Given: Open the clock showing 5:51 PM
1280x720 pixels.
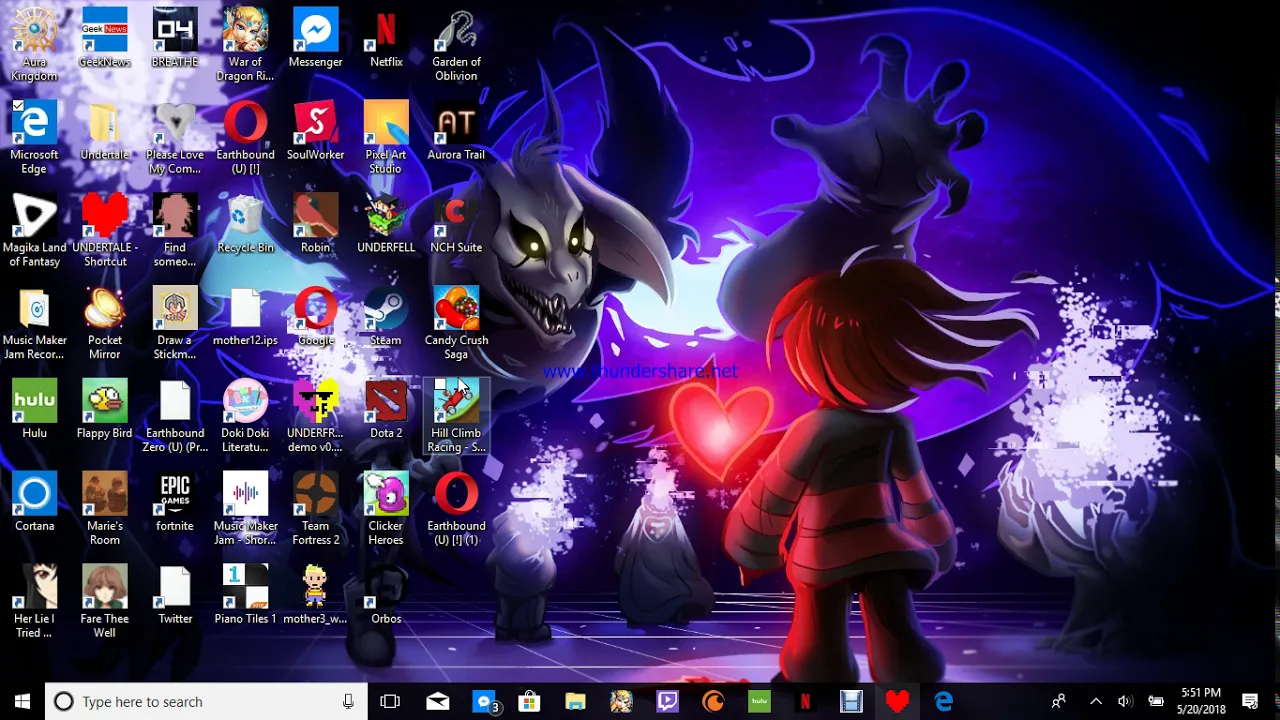Looking at the screenshot, I should (x=1201, y=702).
